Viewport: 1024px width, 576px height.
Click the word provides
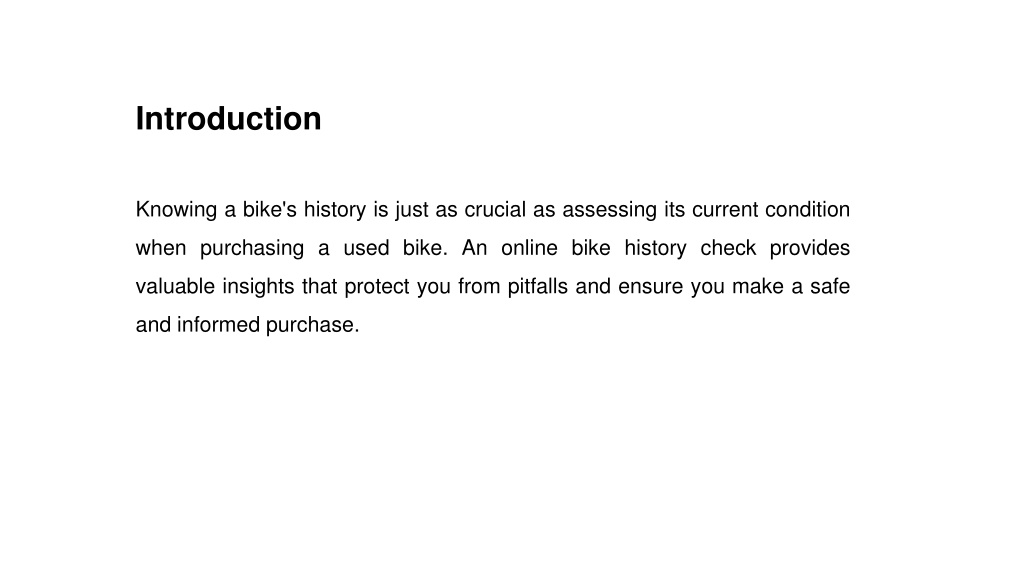pyautogui.click(x=810, y=249)
